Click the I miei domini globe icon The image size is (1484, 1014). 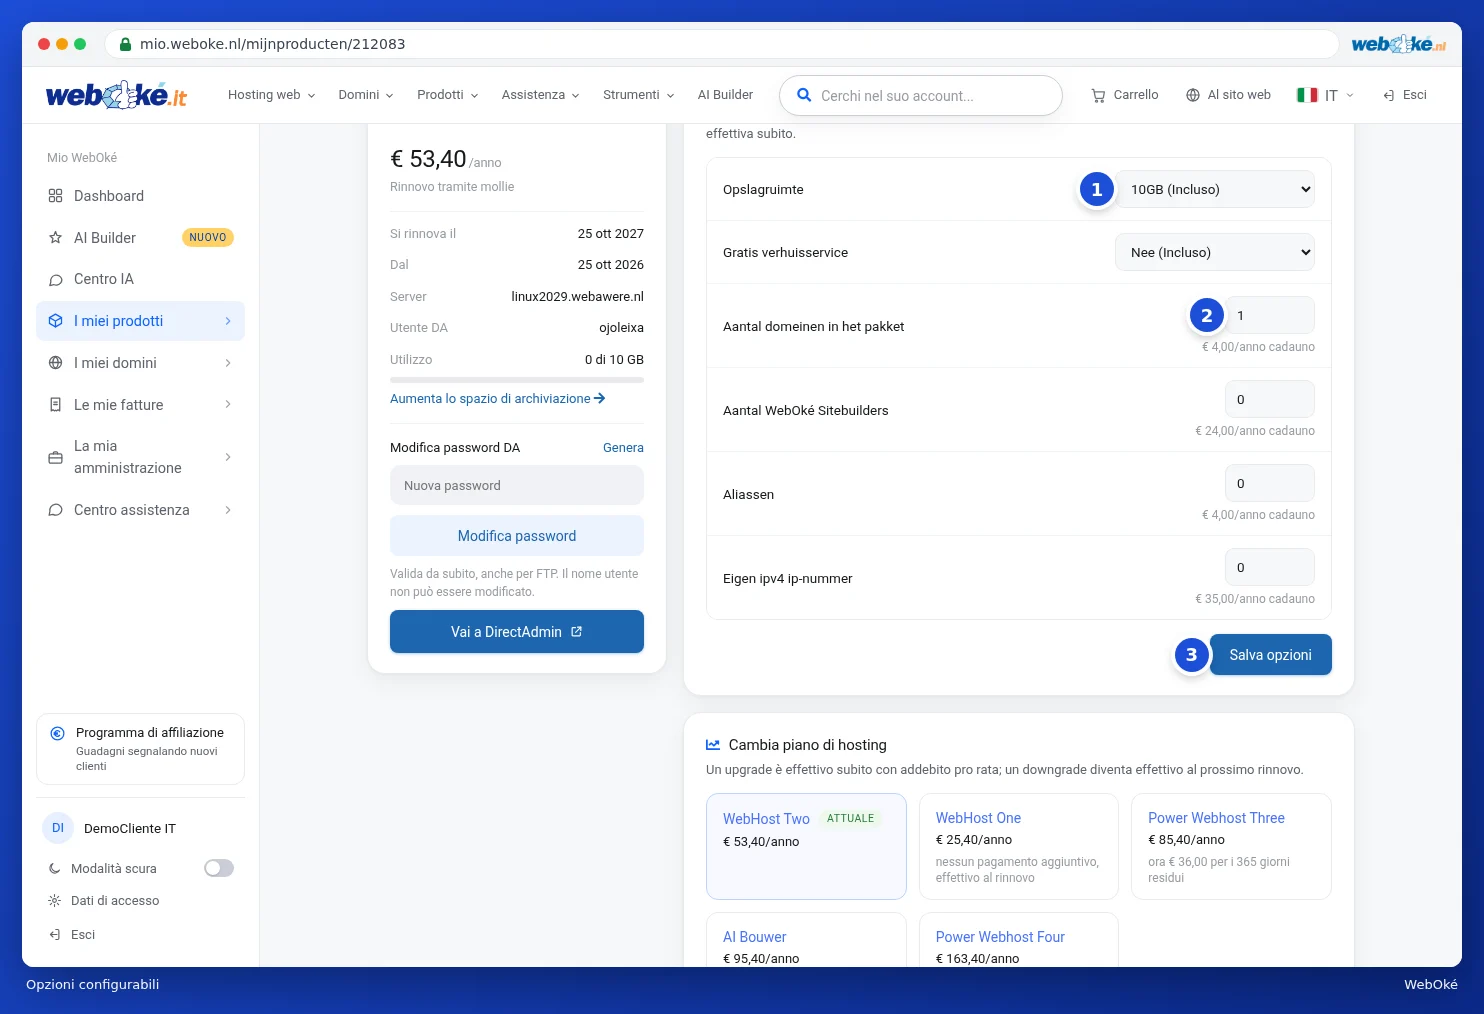pyautogui.click(x=56, y=363)
